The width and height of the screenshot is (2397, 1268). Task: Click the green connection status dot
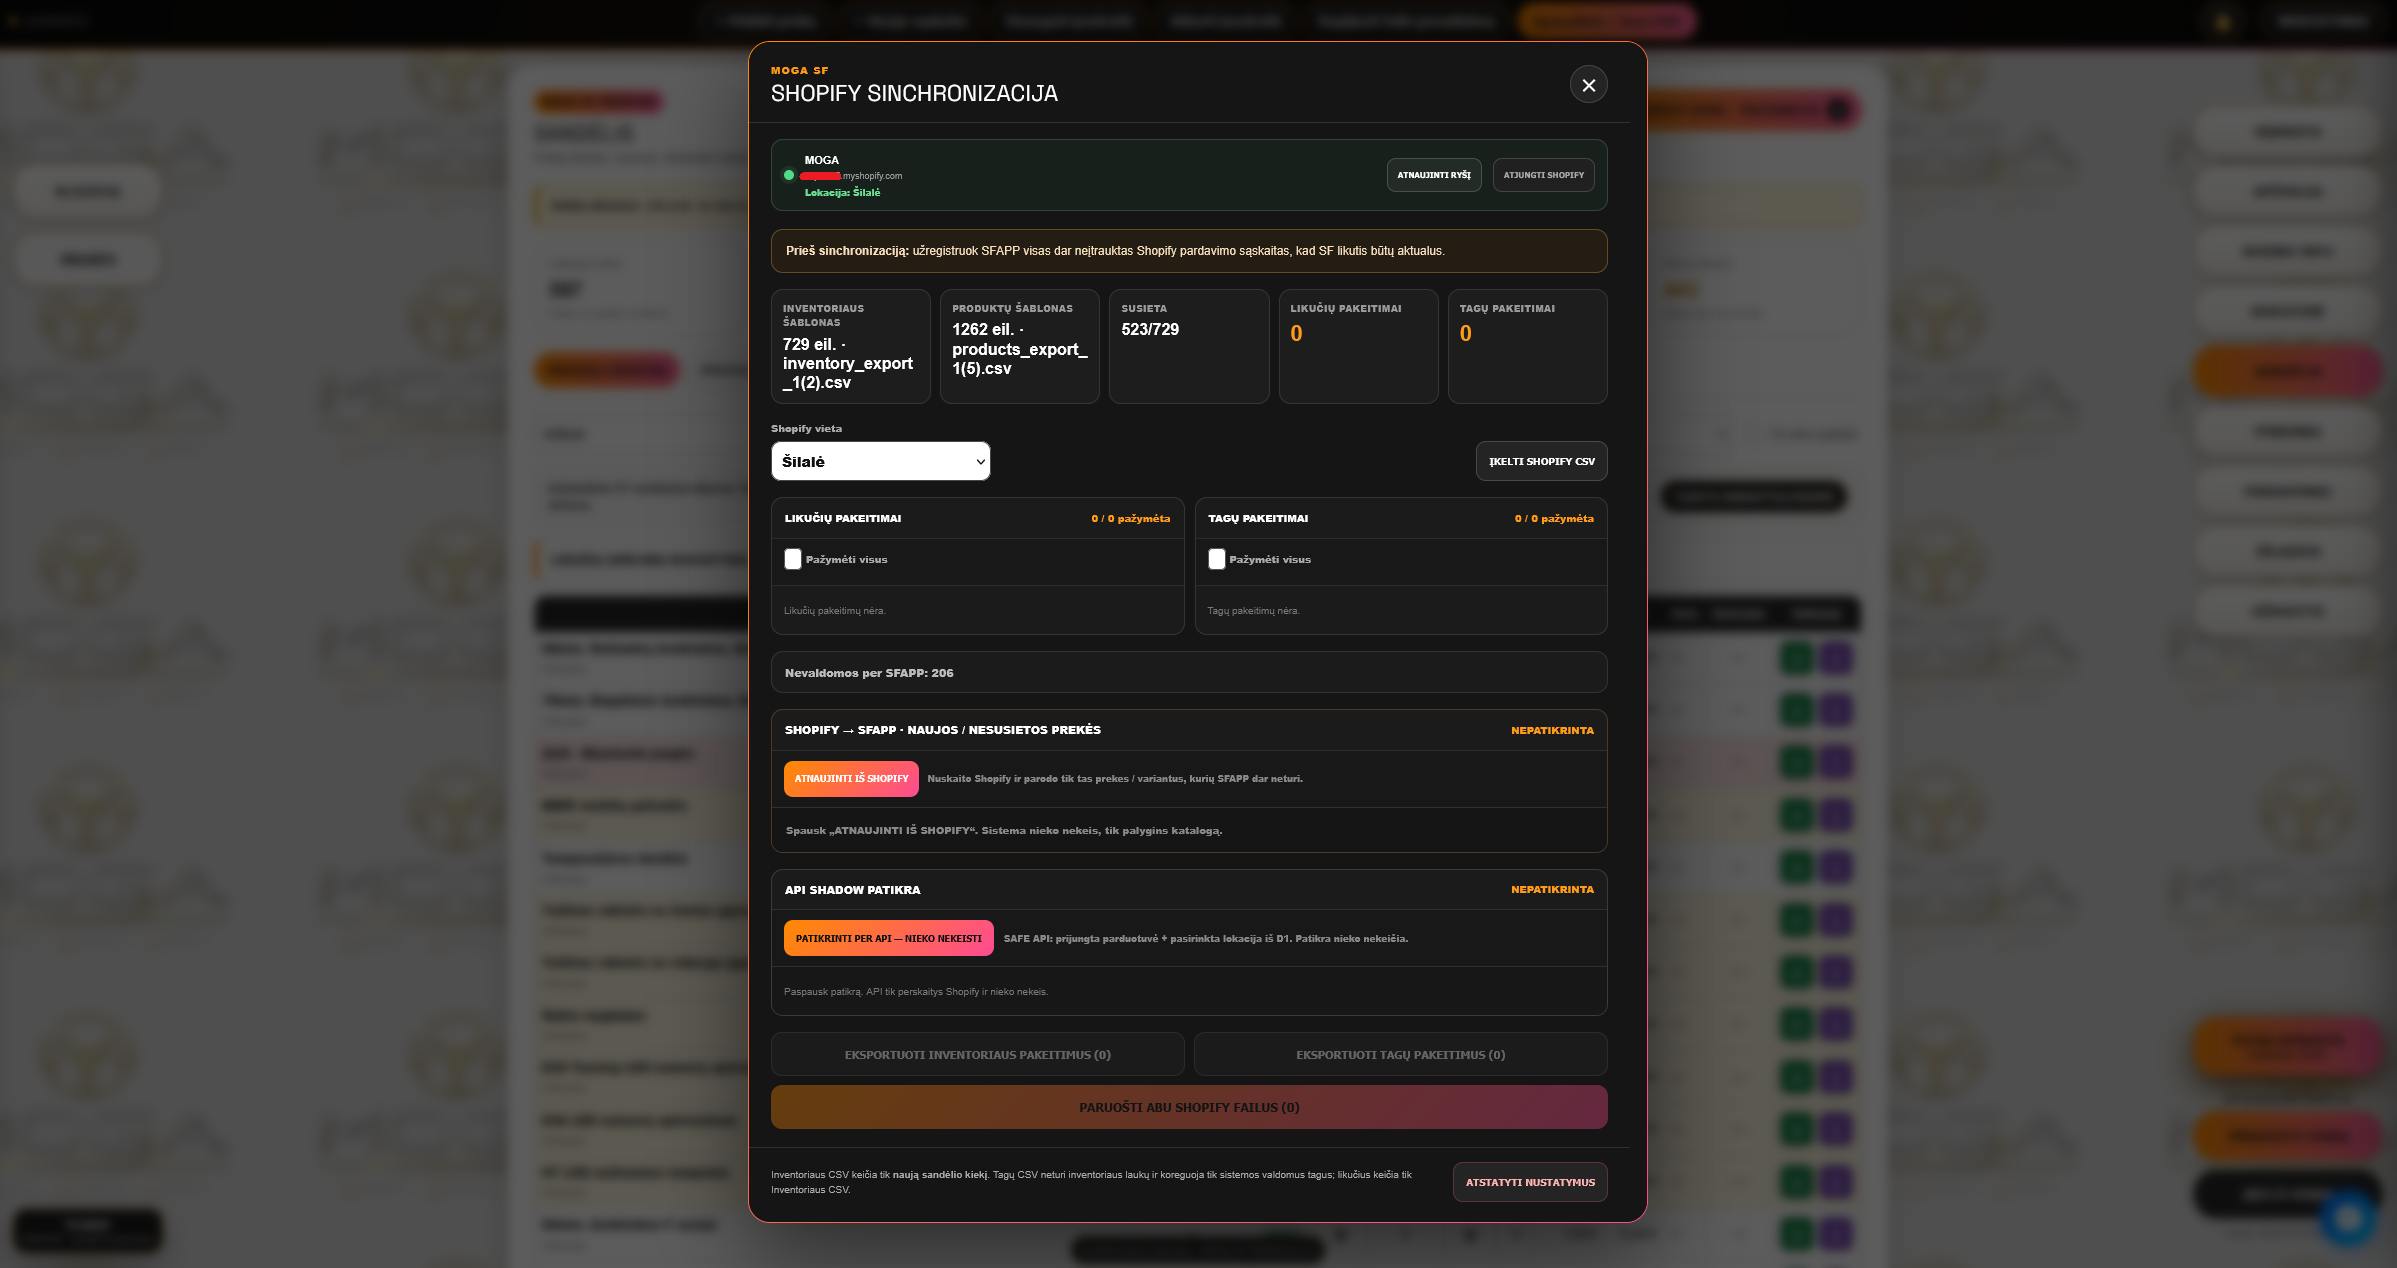(x=789, y=175)
